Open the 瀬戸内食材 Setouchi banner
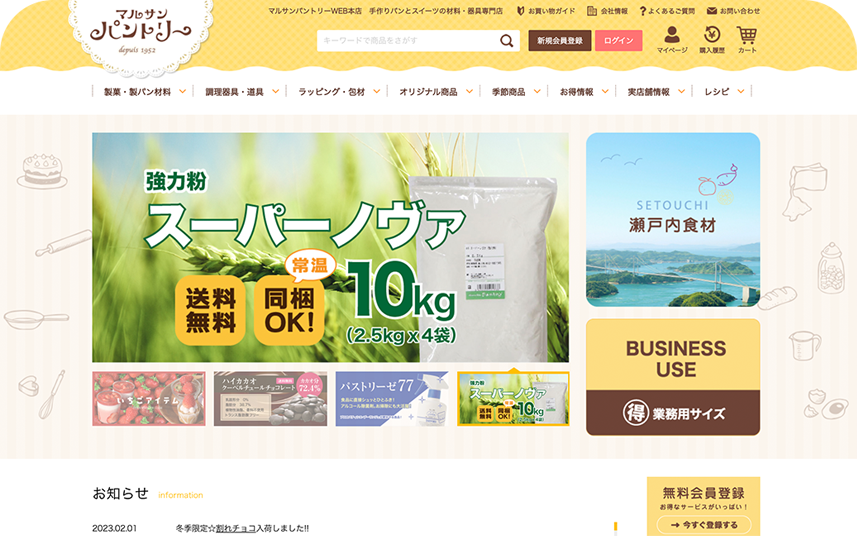The image size is (857, 536). (x=673, y=220)
